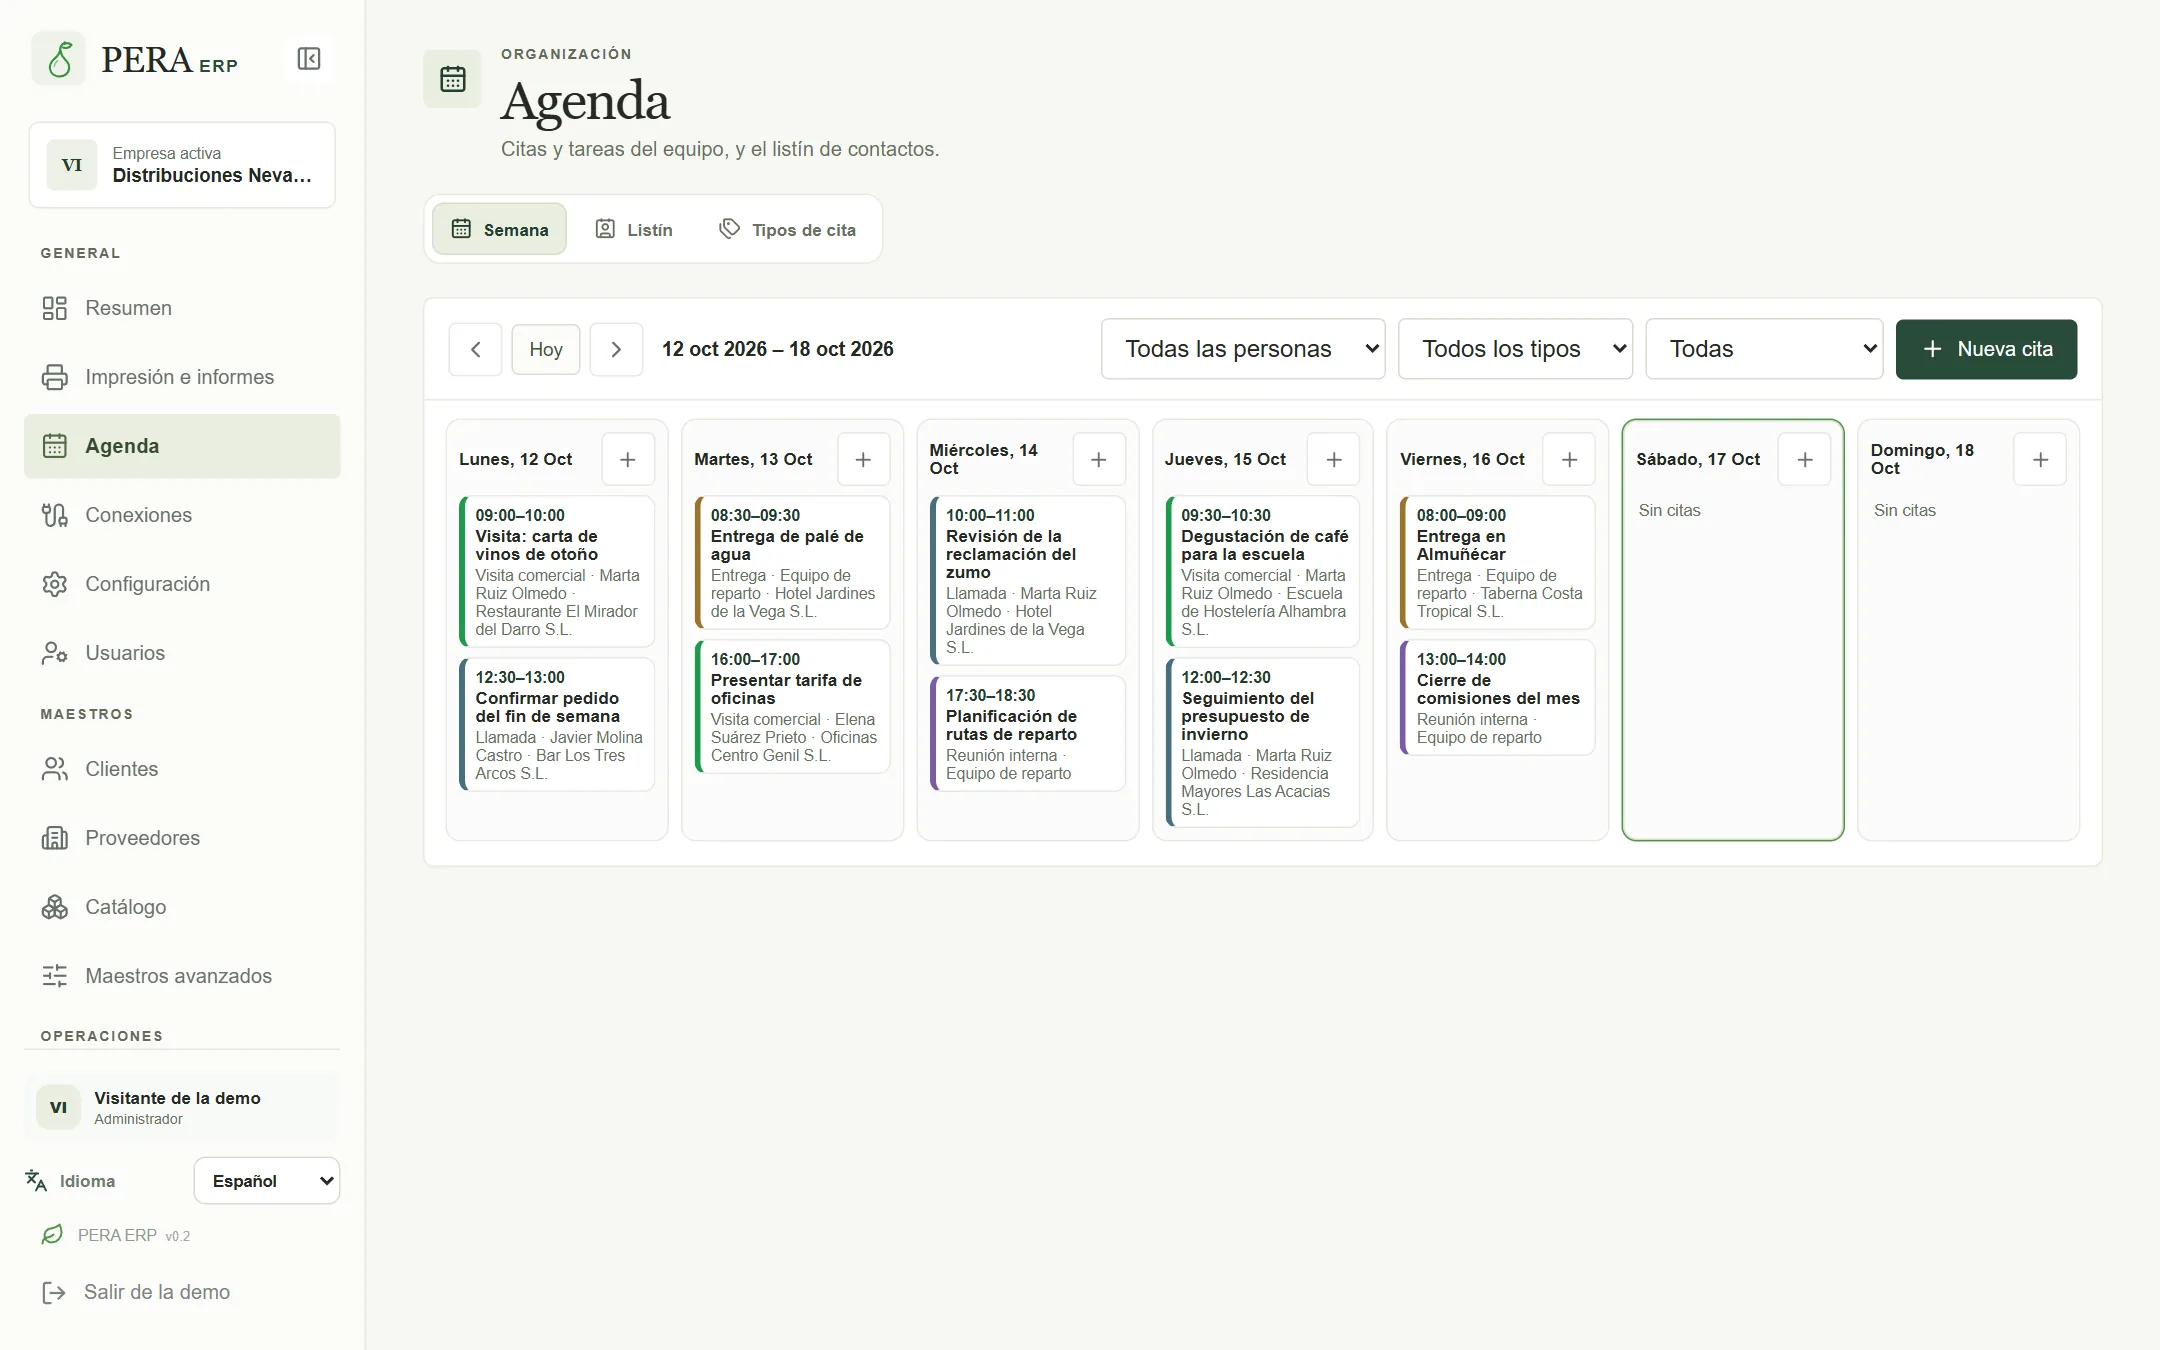Open the Empresa activa company selector

point(182,165)
